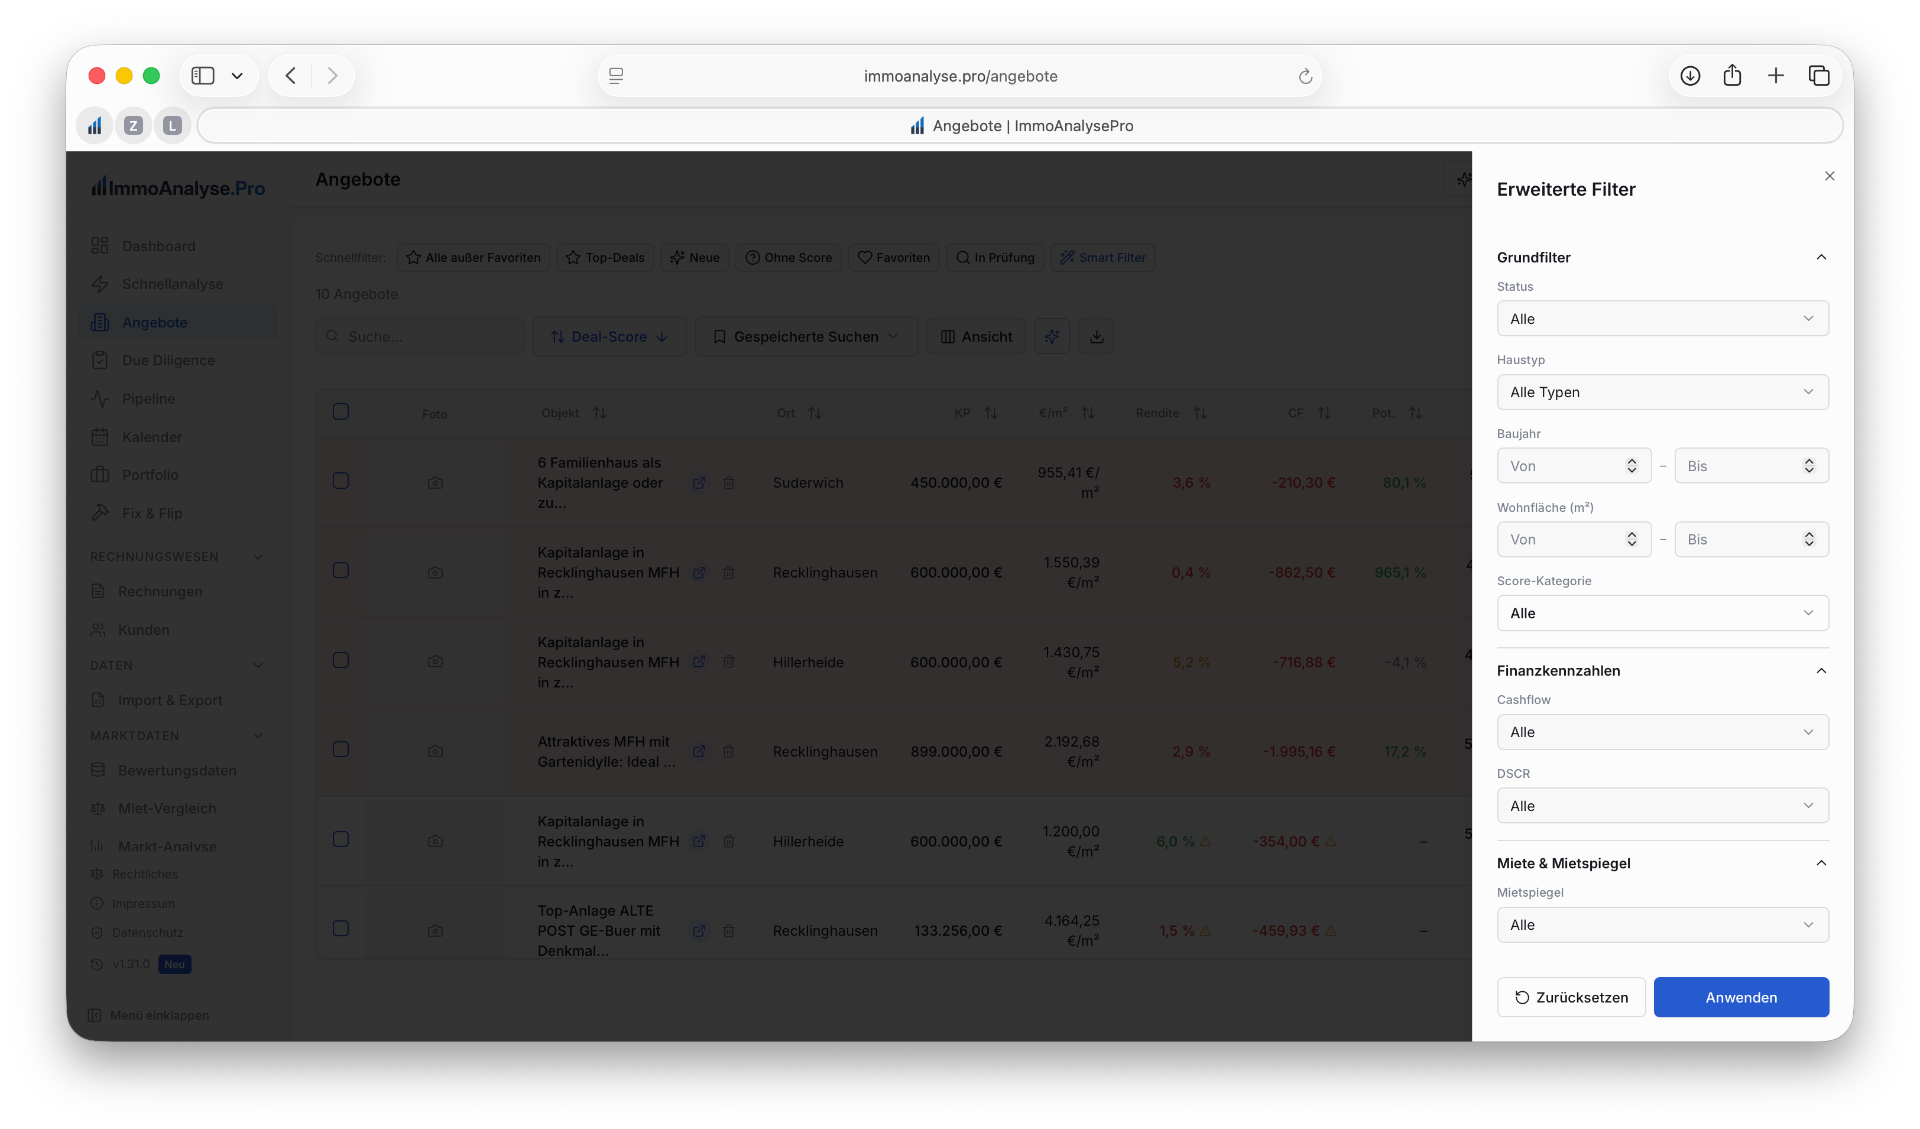Open Pipeline in the sidebar
This screenshot has width=1920, height=1129.
(177, 399)
